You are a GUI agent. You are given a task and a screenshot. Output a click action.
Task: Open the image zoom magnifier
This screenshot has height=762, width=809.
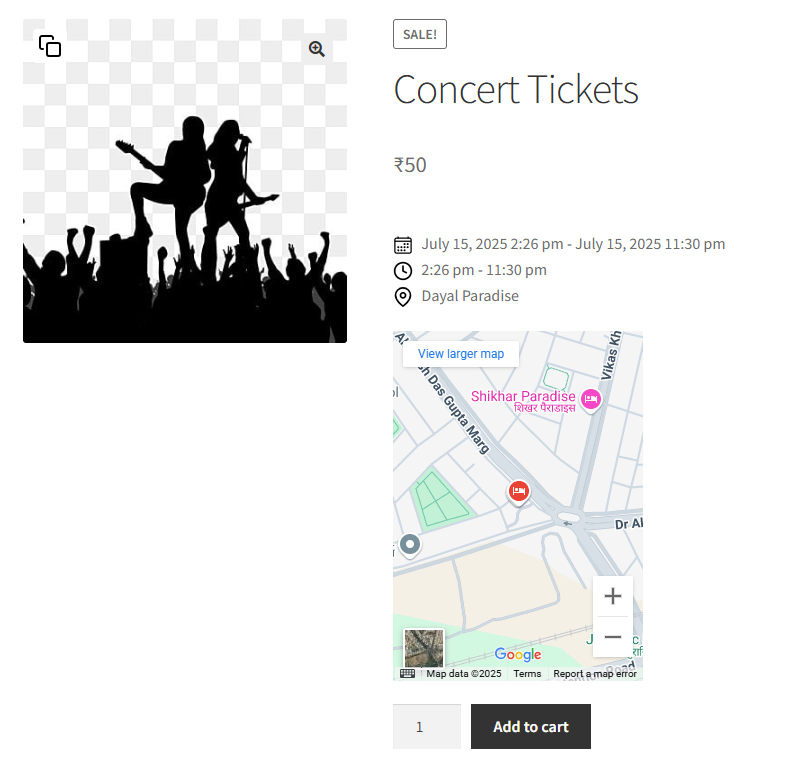[x=317, y=49]
